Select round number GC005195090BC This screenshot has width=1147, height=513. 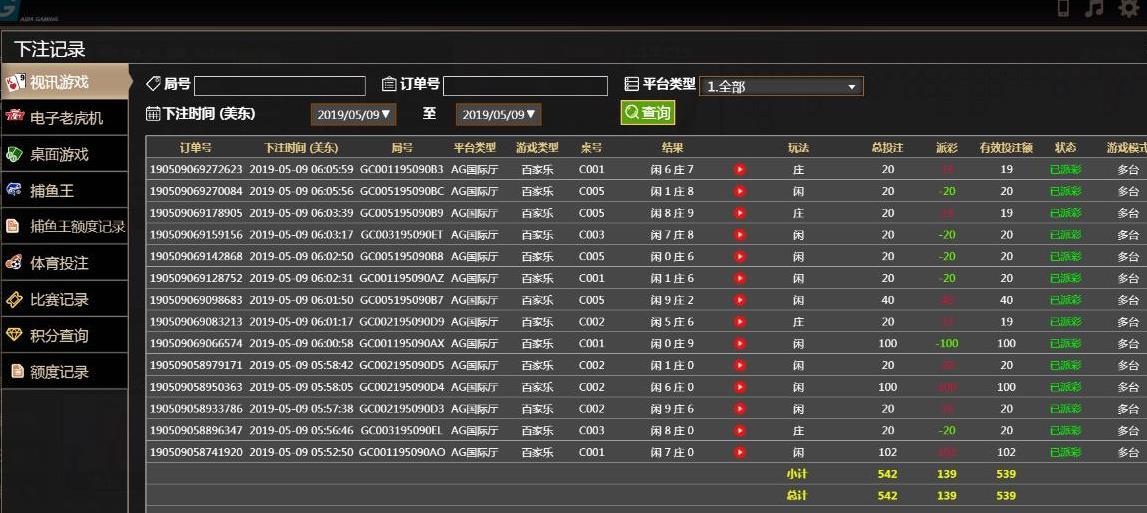(x=402, y=192)
